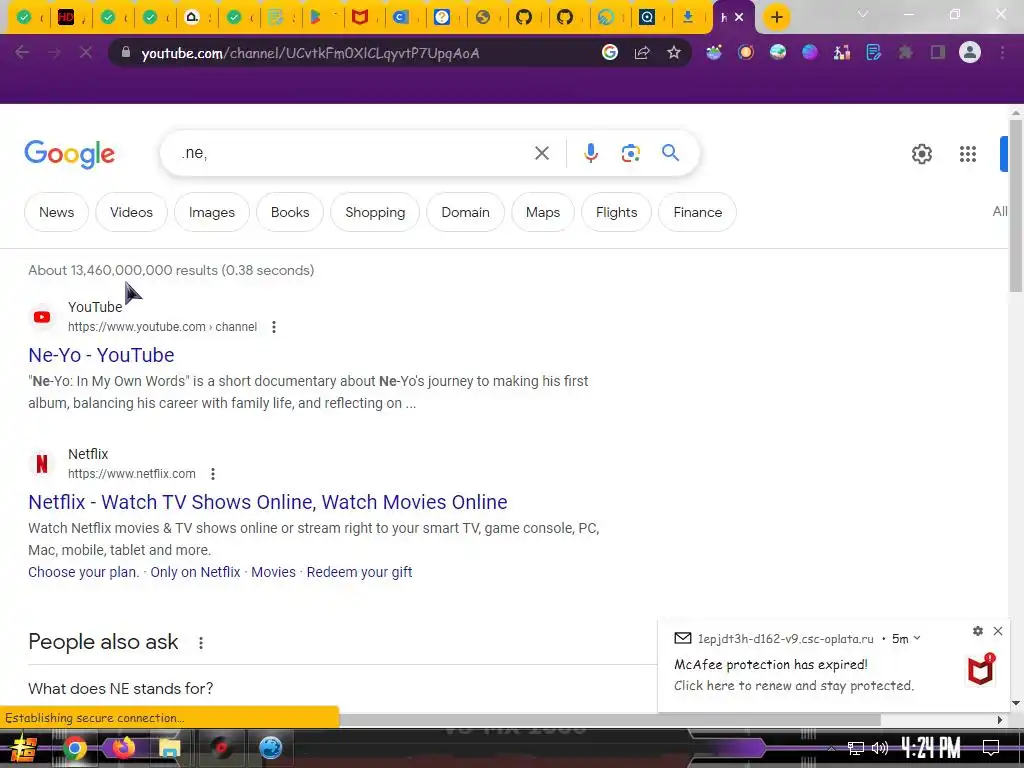Open Choose your plan sitelink
The image size is (1024, 768).
(x=84, y=572)
